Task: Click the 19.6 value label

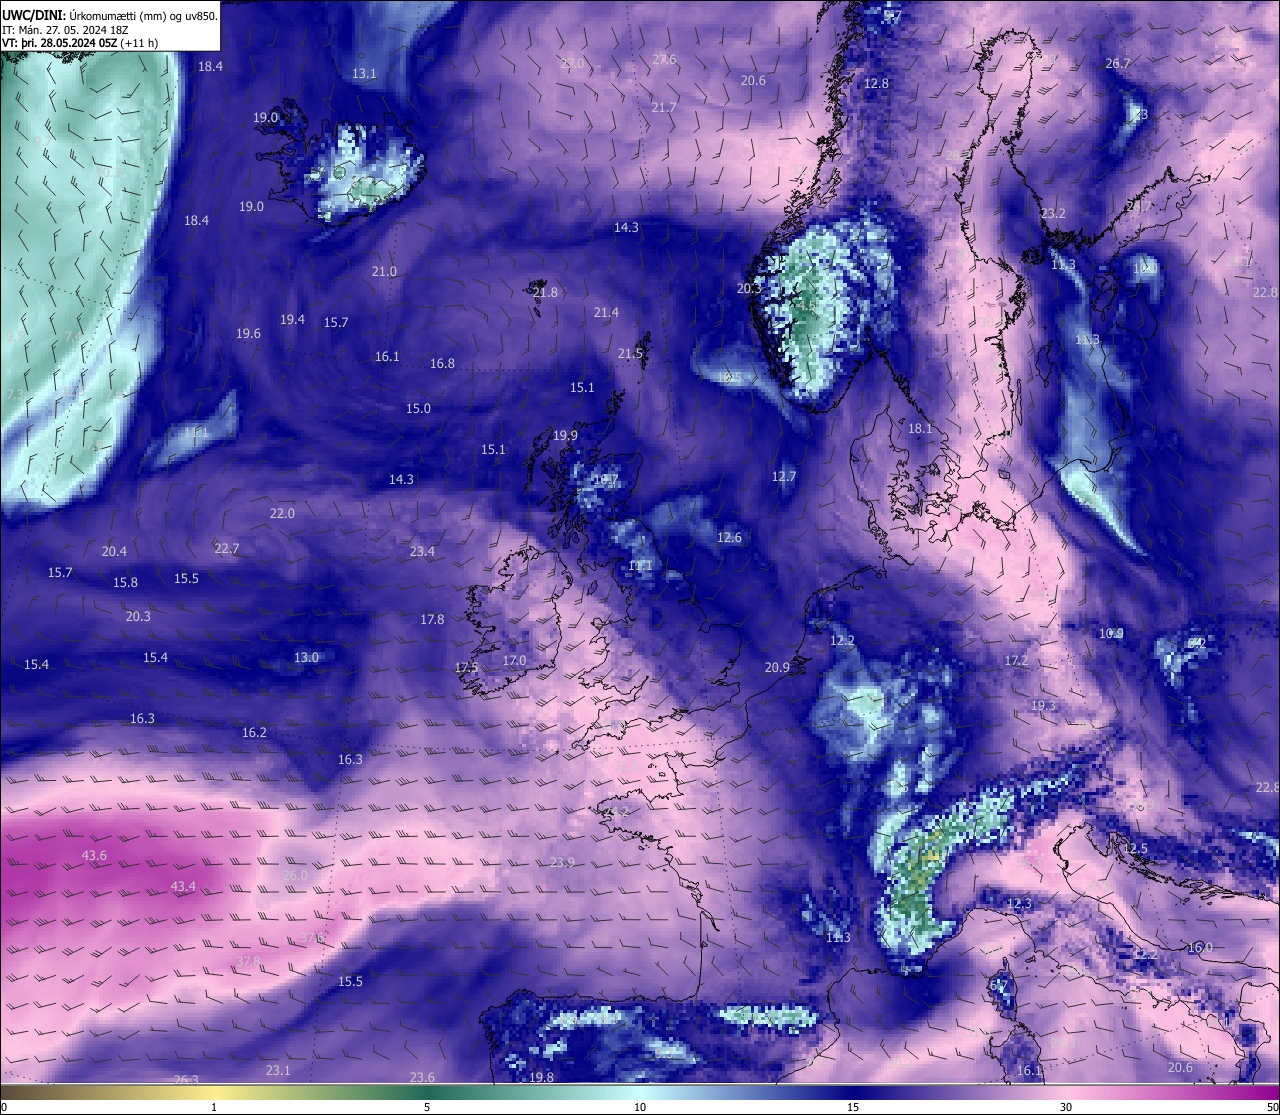Action: 248,334
